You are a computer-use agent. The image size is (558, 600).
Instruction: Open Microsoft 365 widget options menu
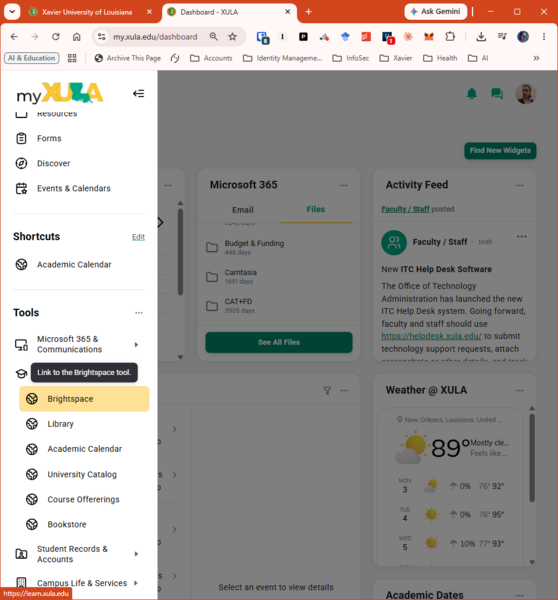344,186
